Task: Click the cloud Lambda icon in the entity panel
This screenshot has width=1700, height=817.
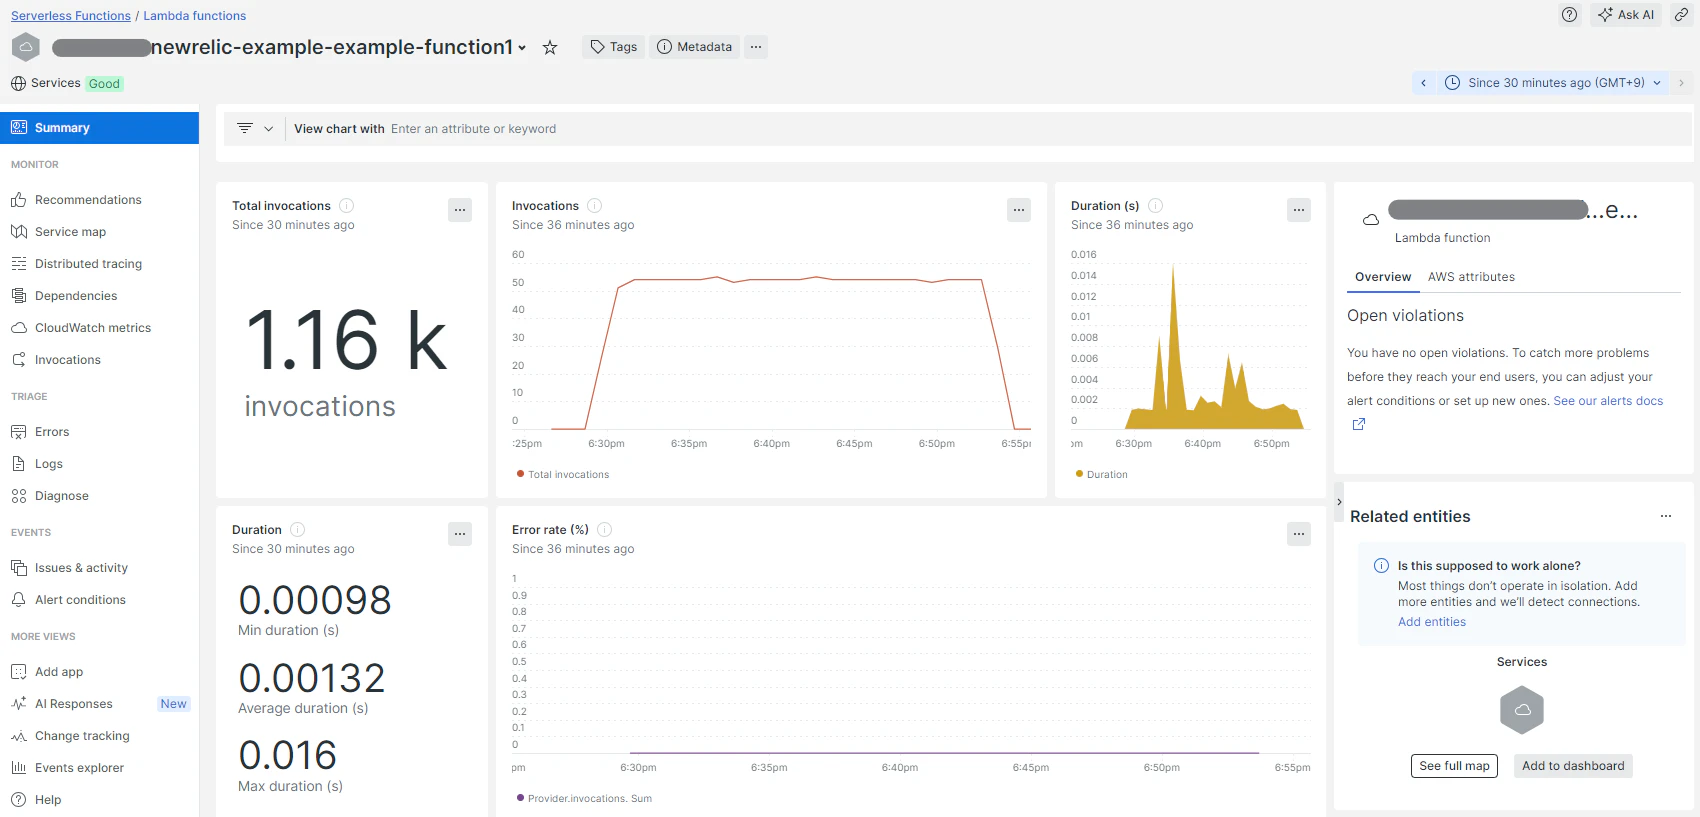Action: (x=1371, y=220)
